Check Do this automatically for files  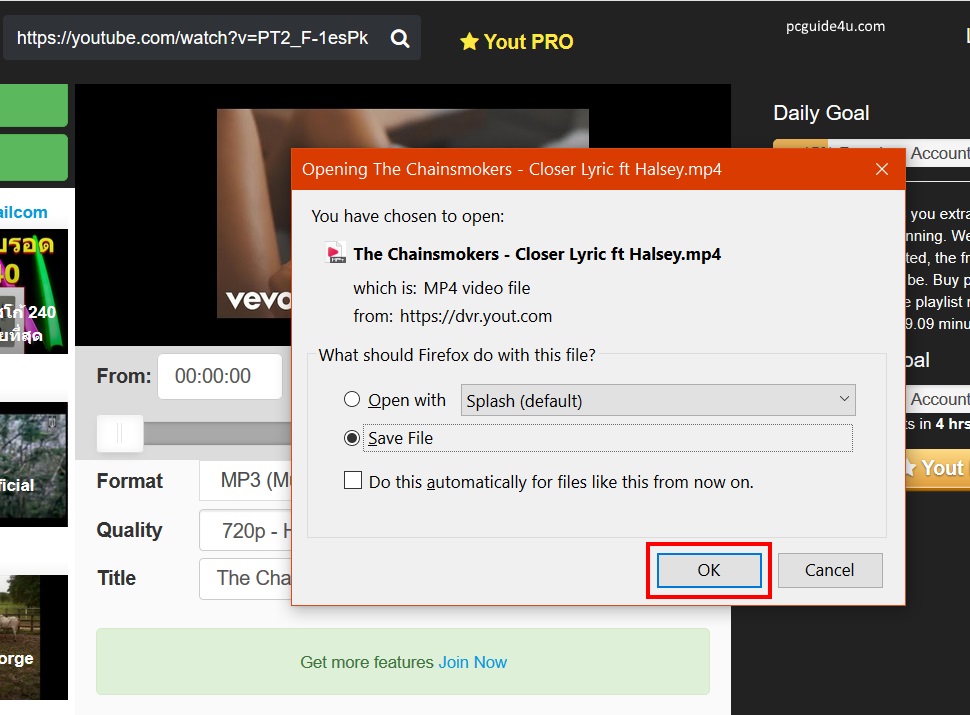pos(353,481)
